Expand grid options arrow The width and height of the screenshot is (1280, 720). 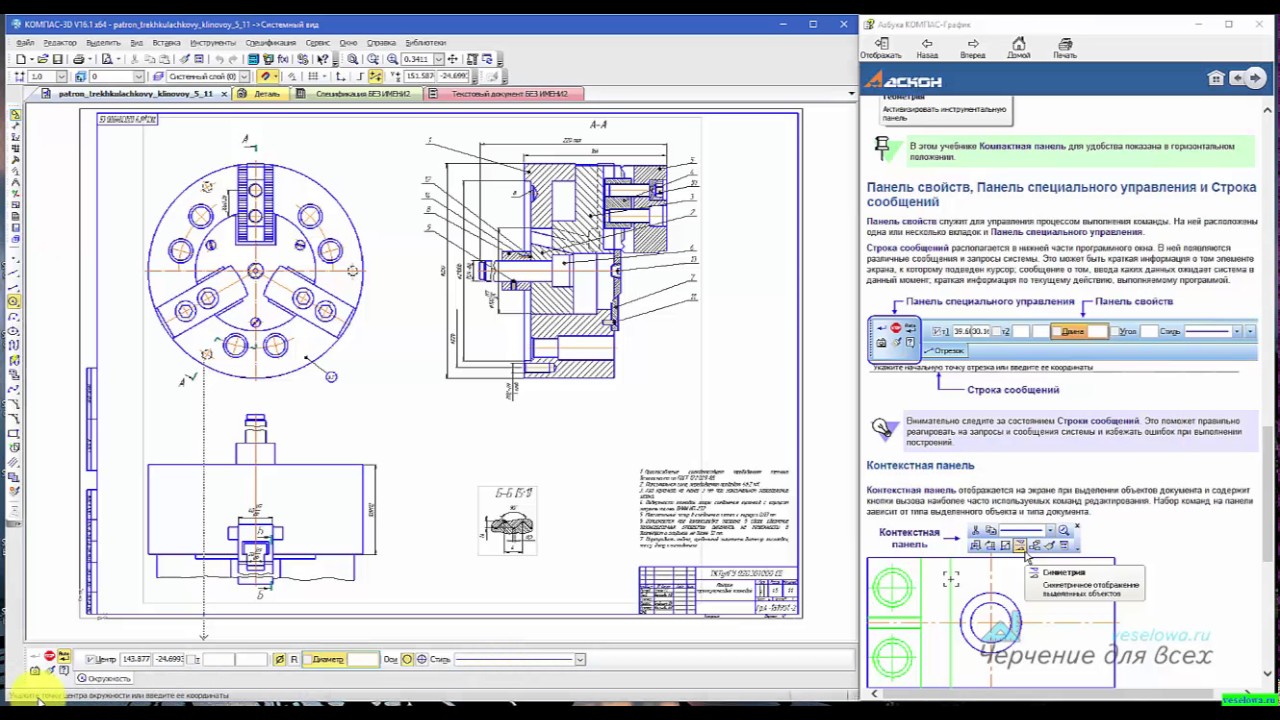pos(324,76)
